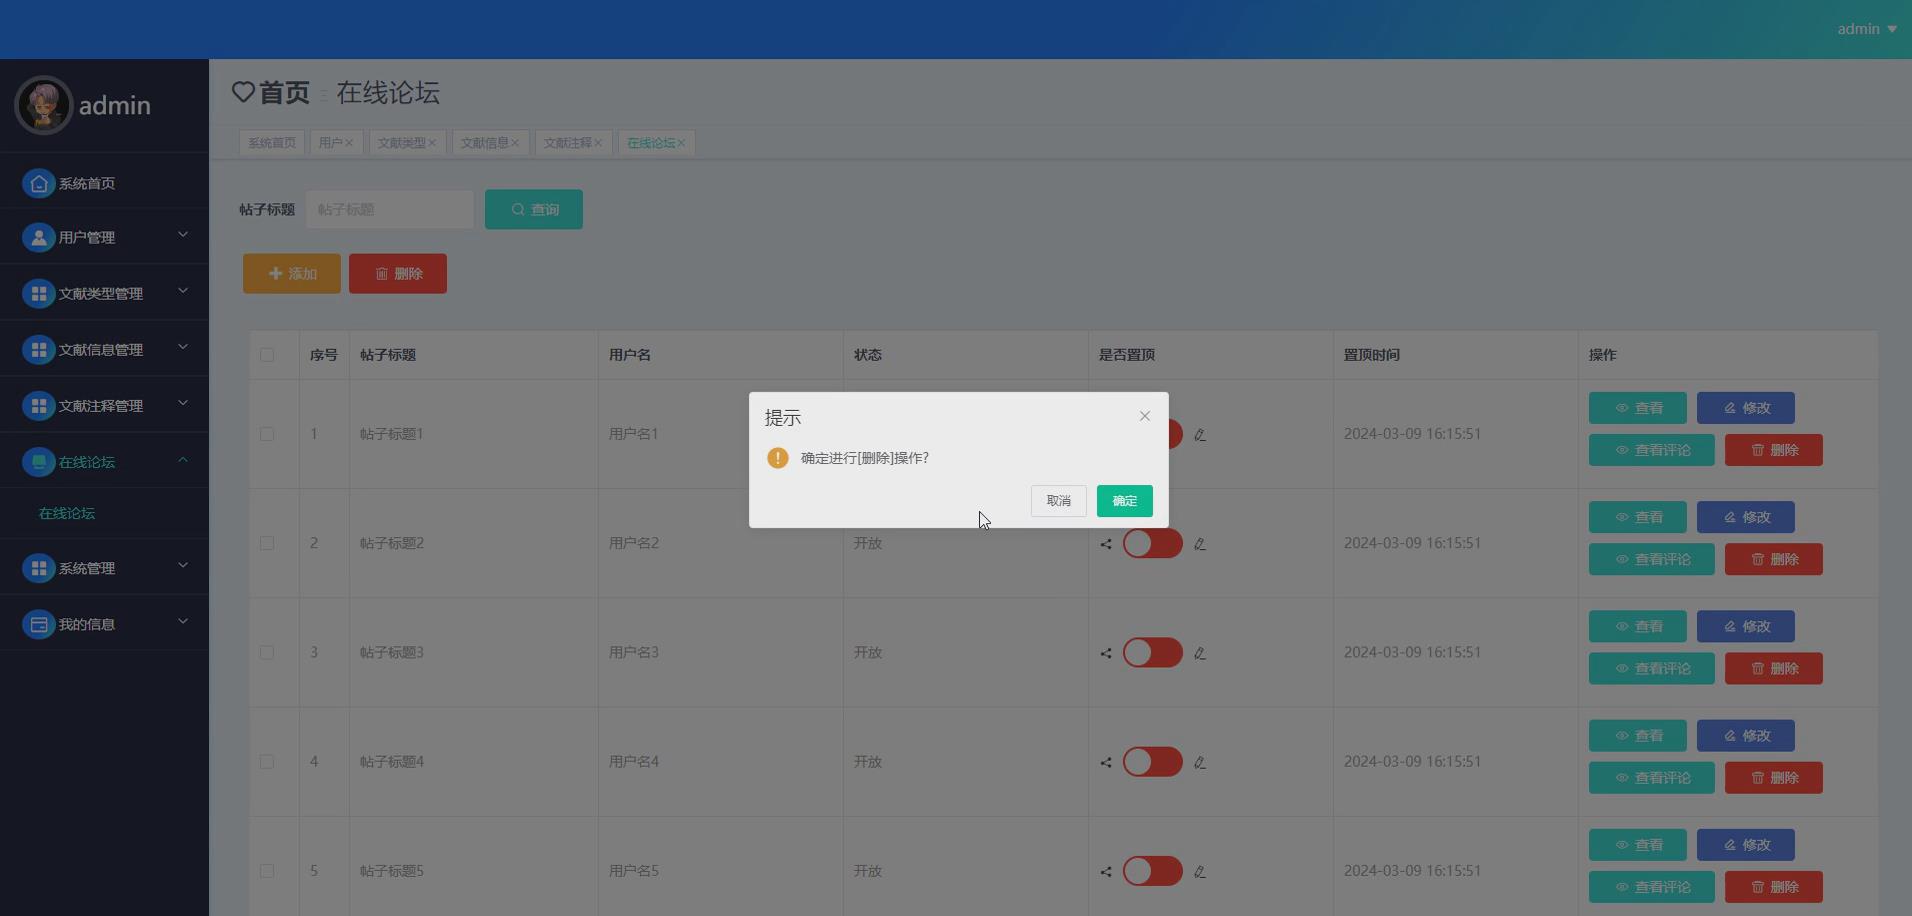Toggle the 置顶 switch for 帖子标题2

[1152, 543]
